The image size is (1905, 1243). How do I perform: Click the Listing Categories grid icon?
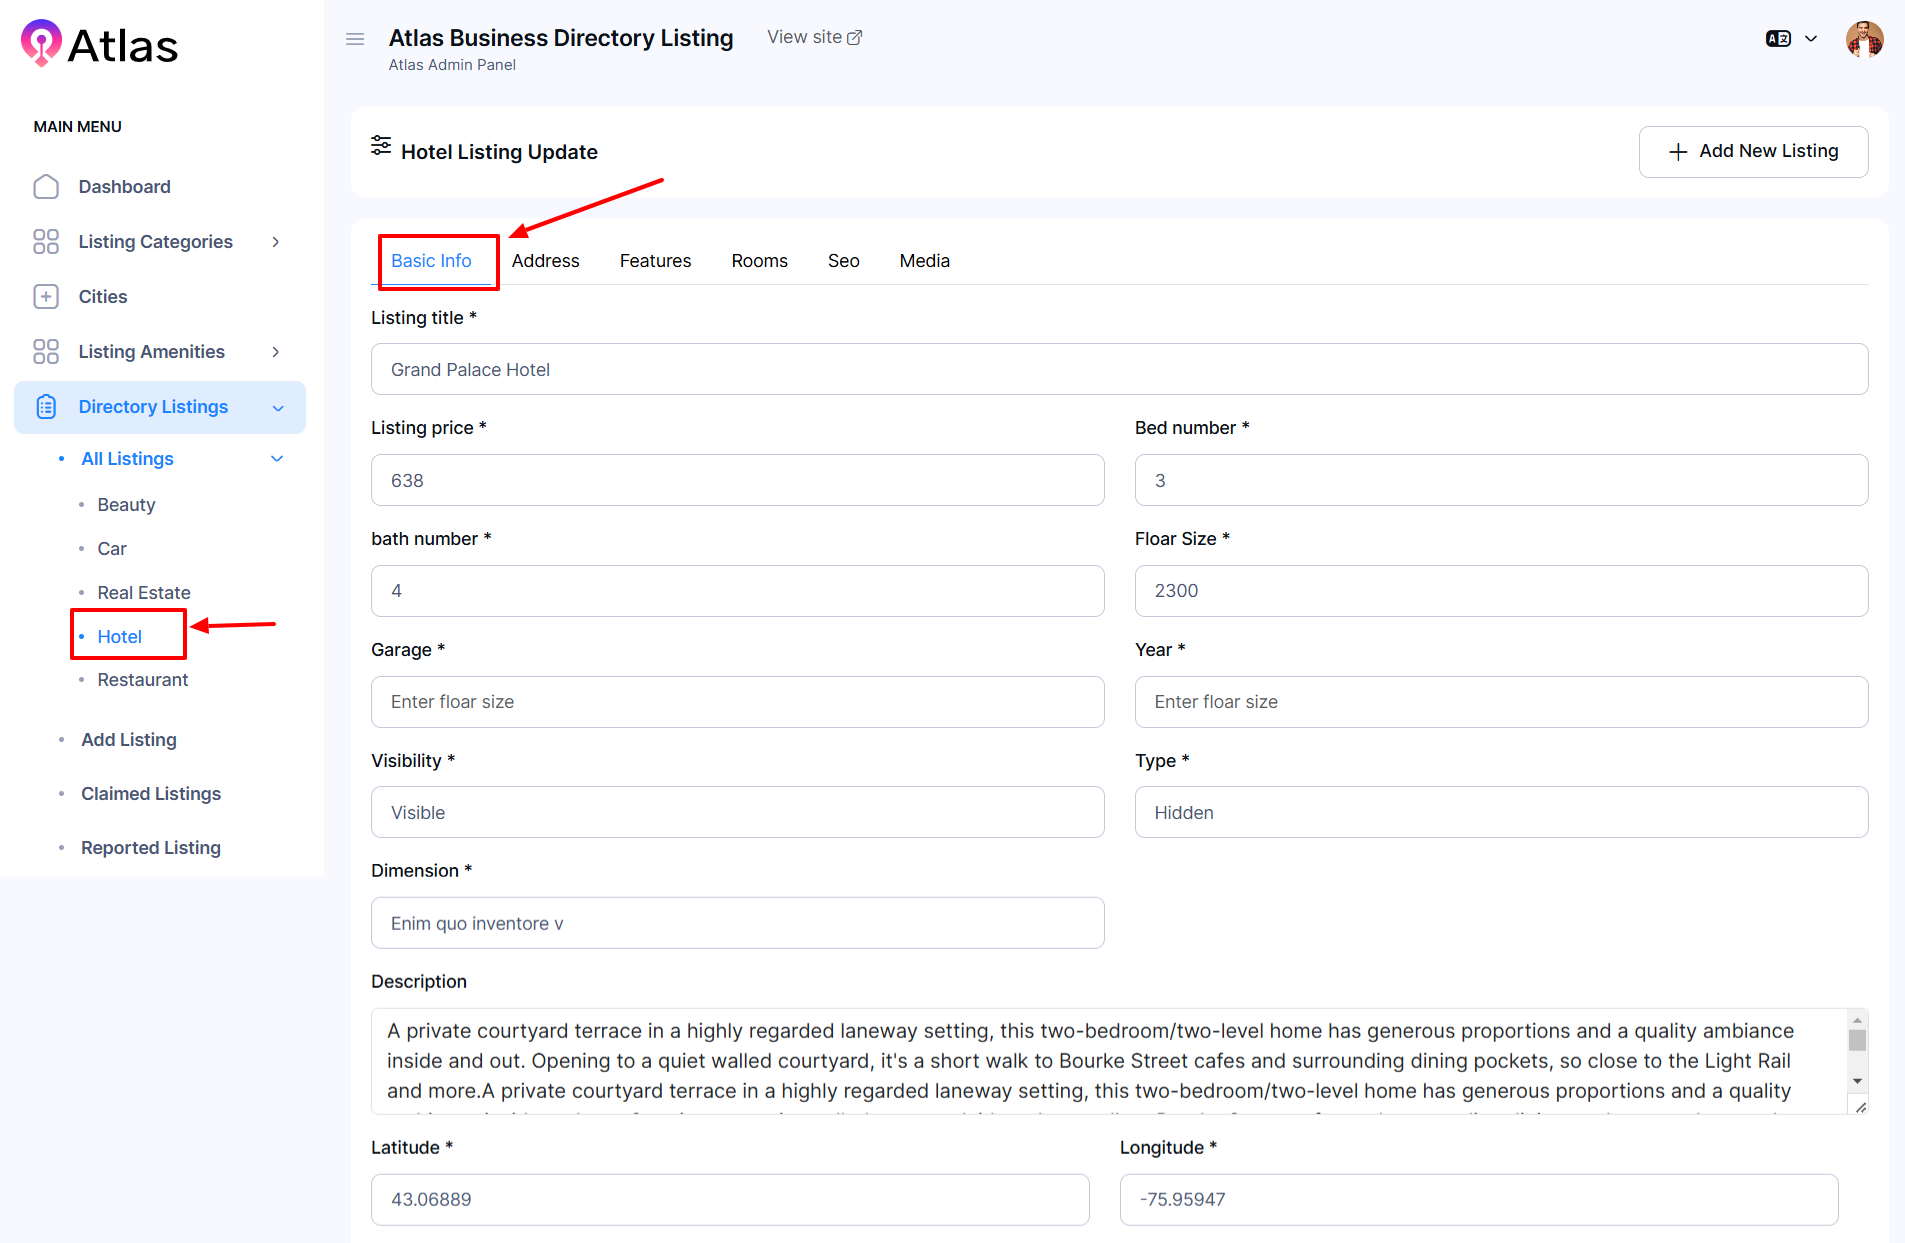coord(46,242)
